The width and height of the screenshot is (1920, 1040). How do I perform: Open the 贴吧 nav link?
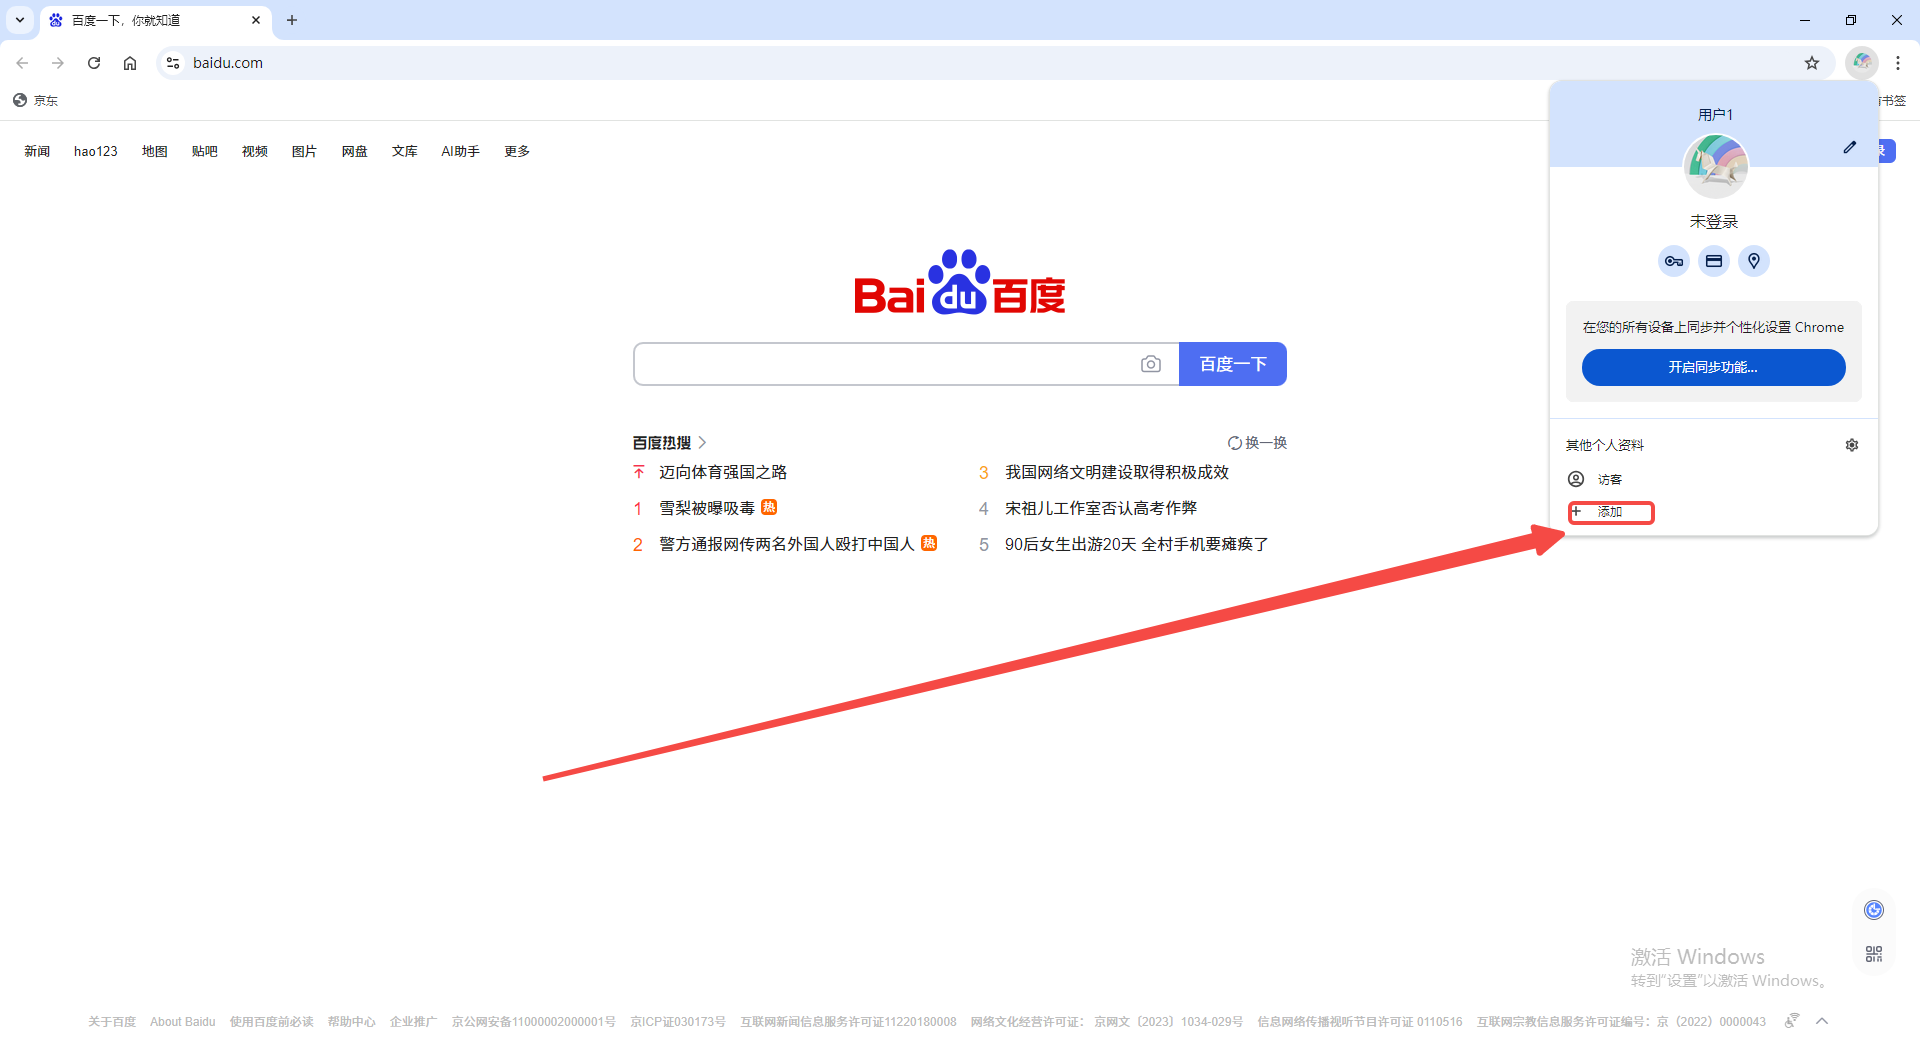205,151
